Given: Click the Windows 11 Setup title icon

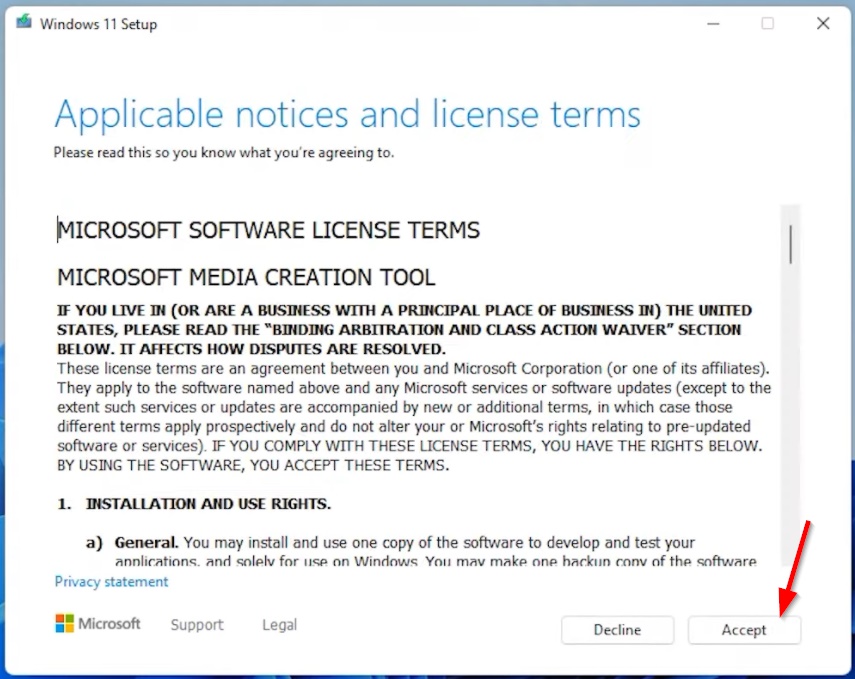Looking at the screenshot, I should (x=23, y=22).
